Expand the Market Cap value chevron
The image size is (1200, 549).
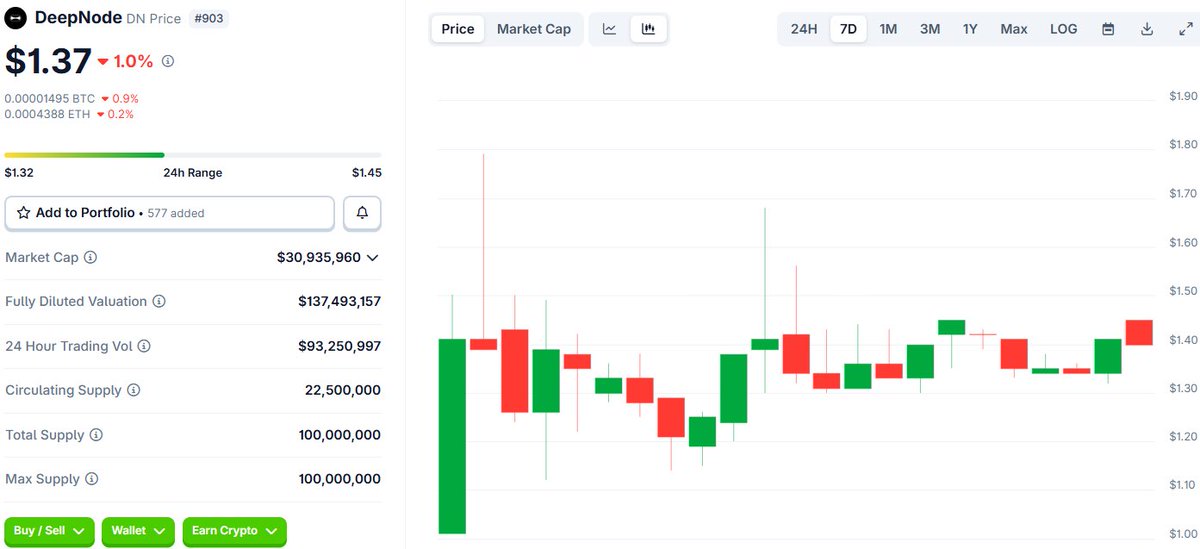click(x=373, y=258)
